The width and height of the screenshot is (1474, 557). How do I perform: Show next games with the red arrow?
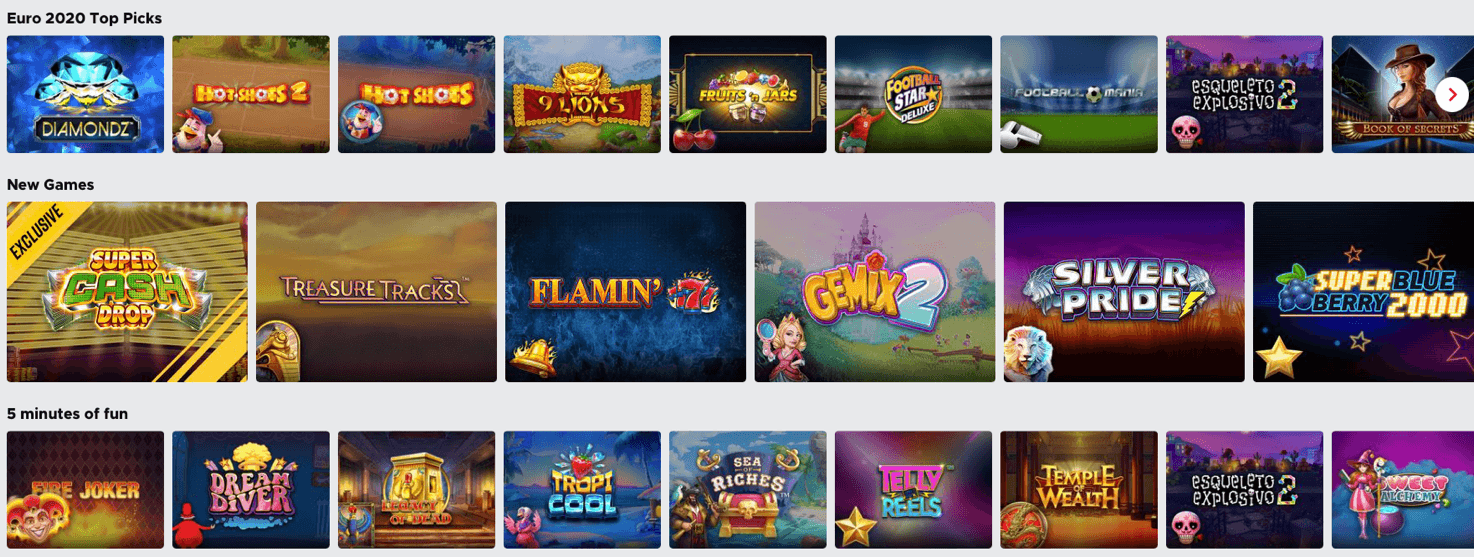[x=1452, y=94]
